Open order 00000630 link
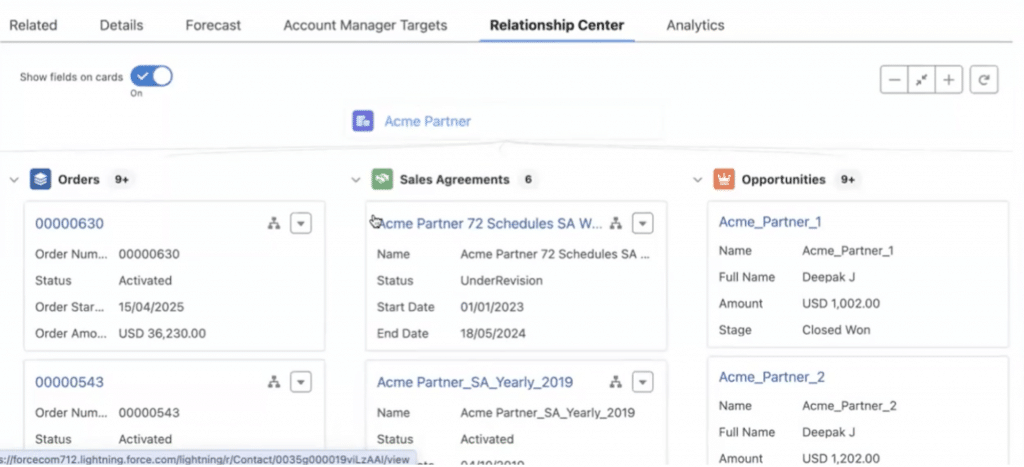The width and height of the screenshot is (1024, 467). 69,223
